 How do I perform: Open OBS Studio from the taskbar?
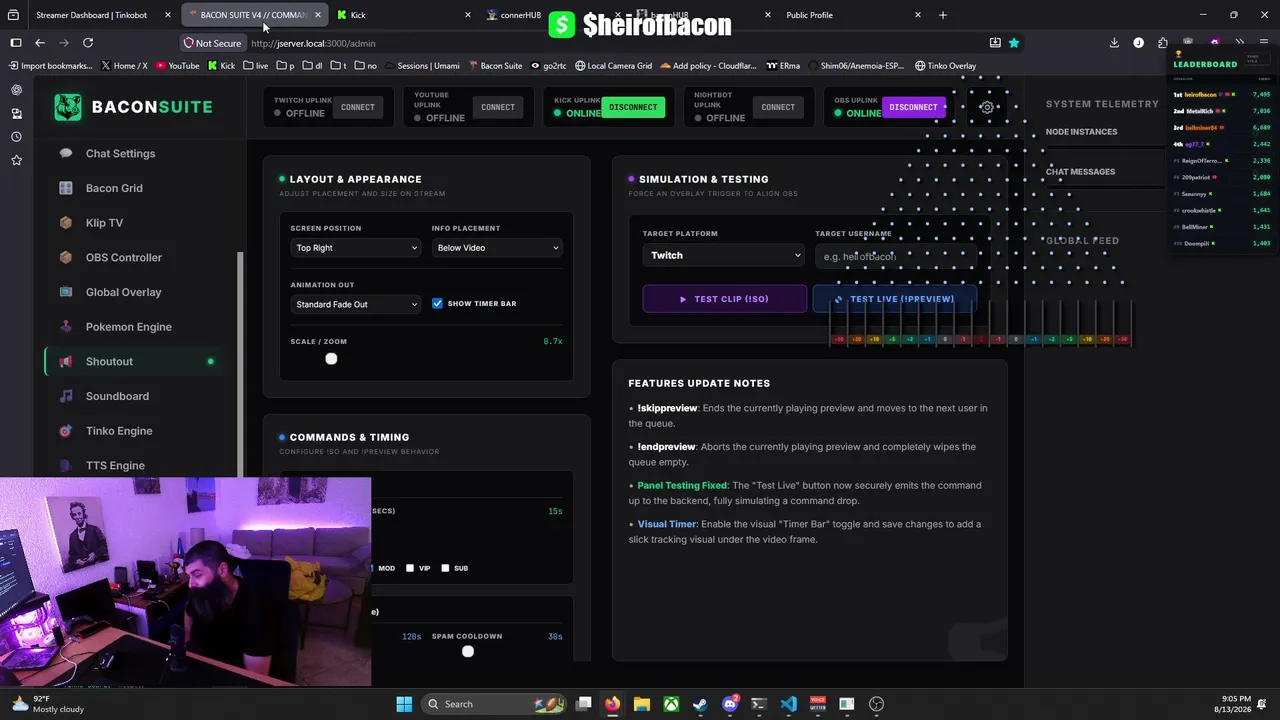point(877,704)
